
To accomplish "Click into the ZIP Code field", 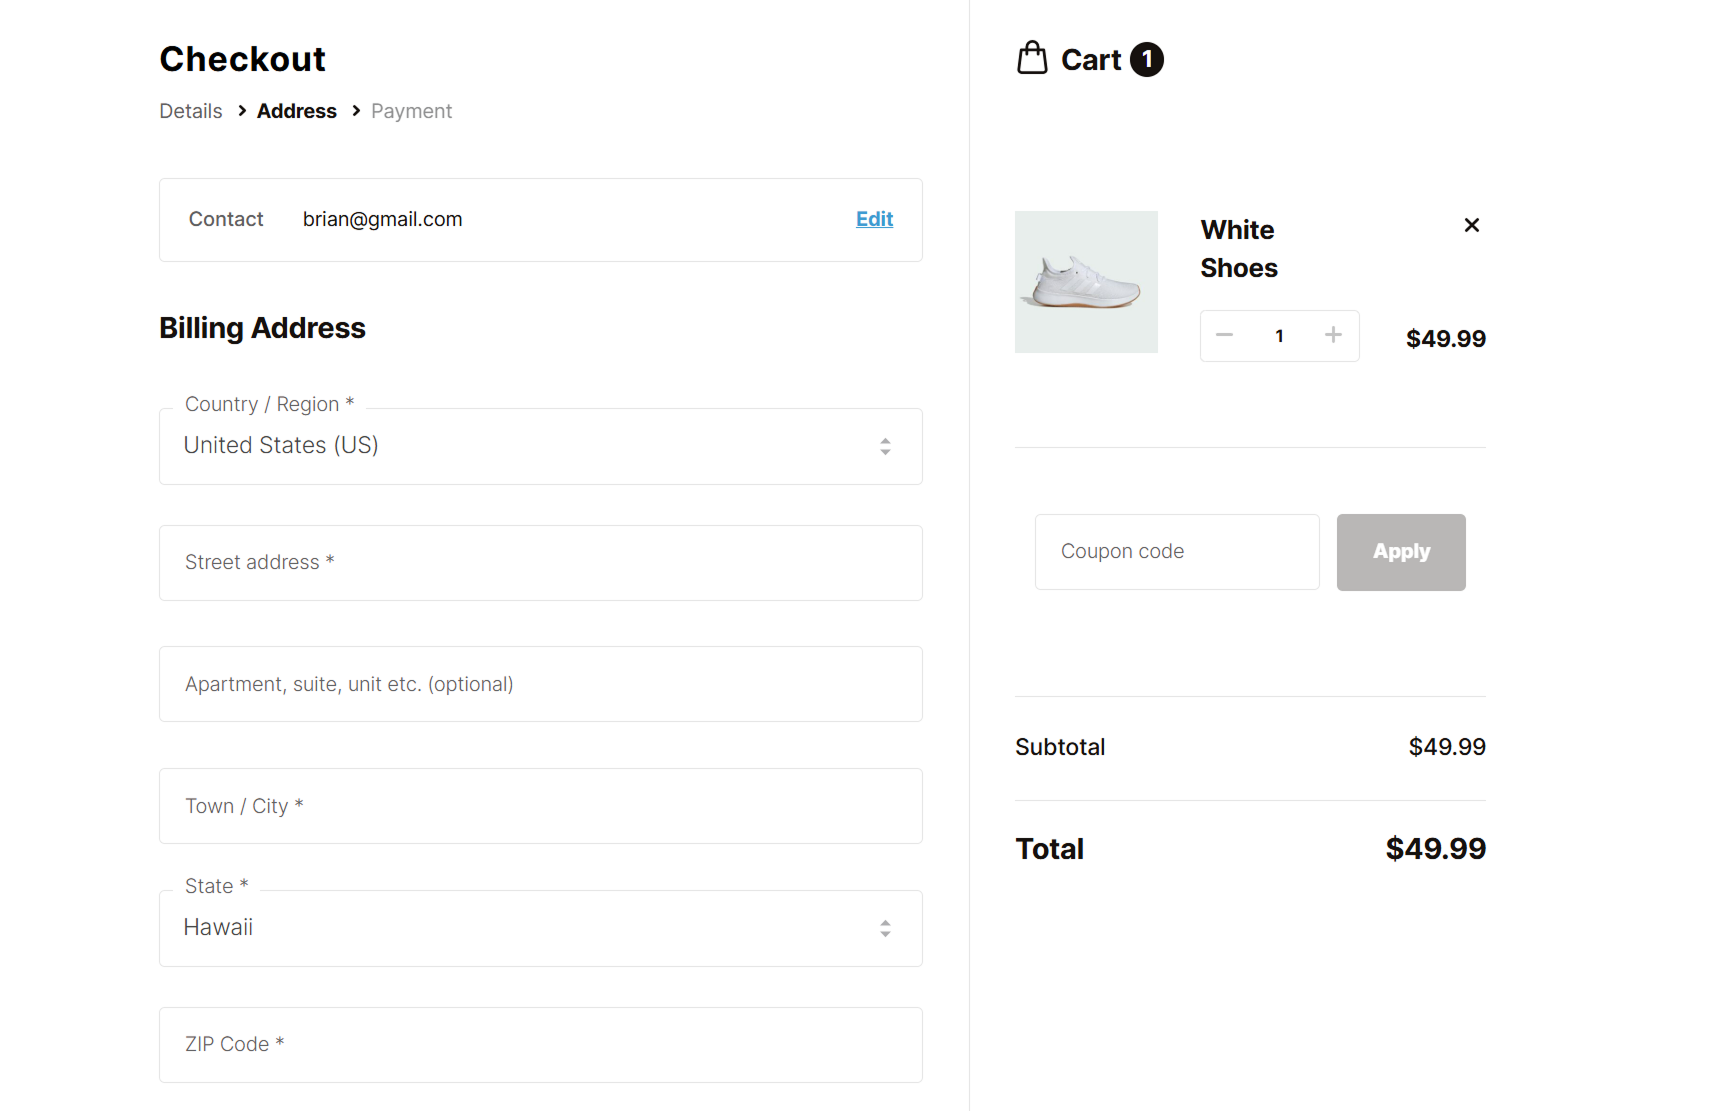I will pos(540,1044).
